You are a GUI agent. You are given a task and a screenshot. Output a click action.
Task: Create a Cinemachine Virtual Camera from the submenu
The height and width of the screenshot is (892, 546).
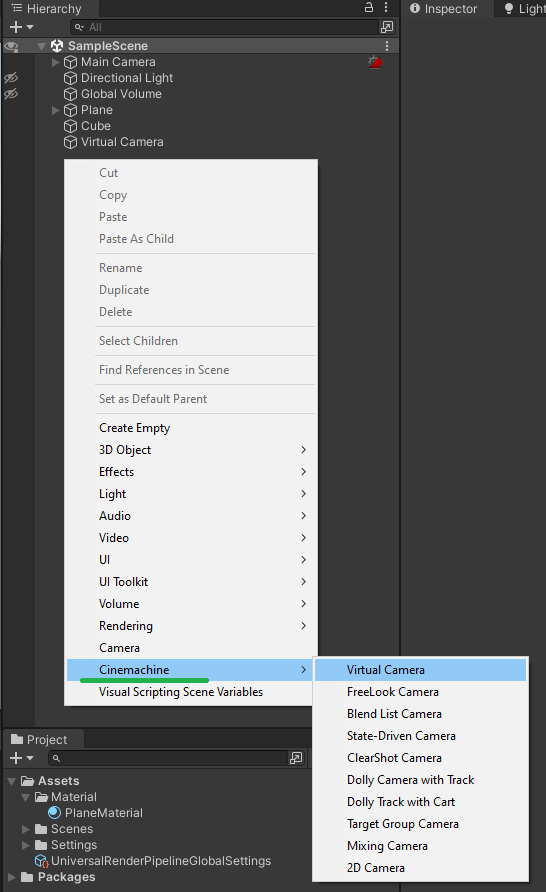pyautogui.click(x=420, y=670)
